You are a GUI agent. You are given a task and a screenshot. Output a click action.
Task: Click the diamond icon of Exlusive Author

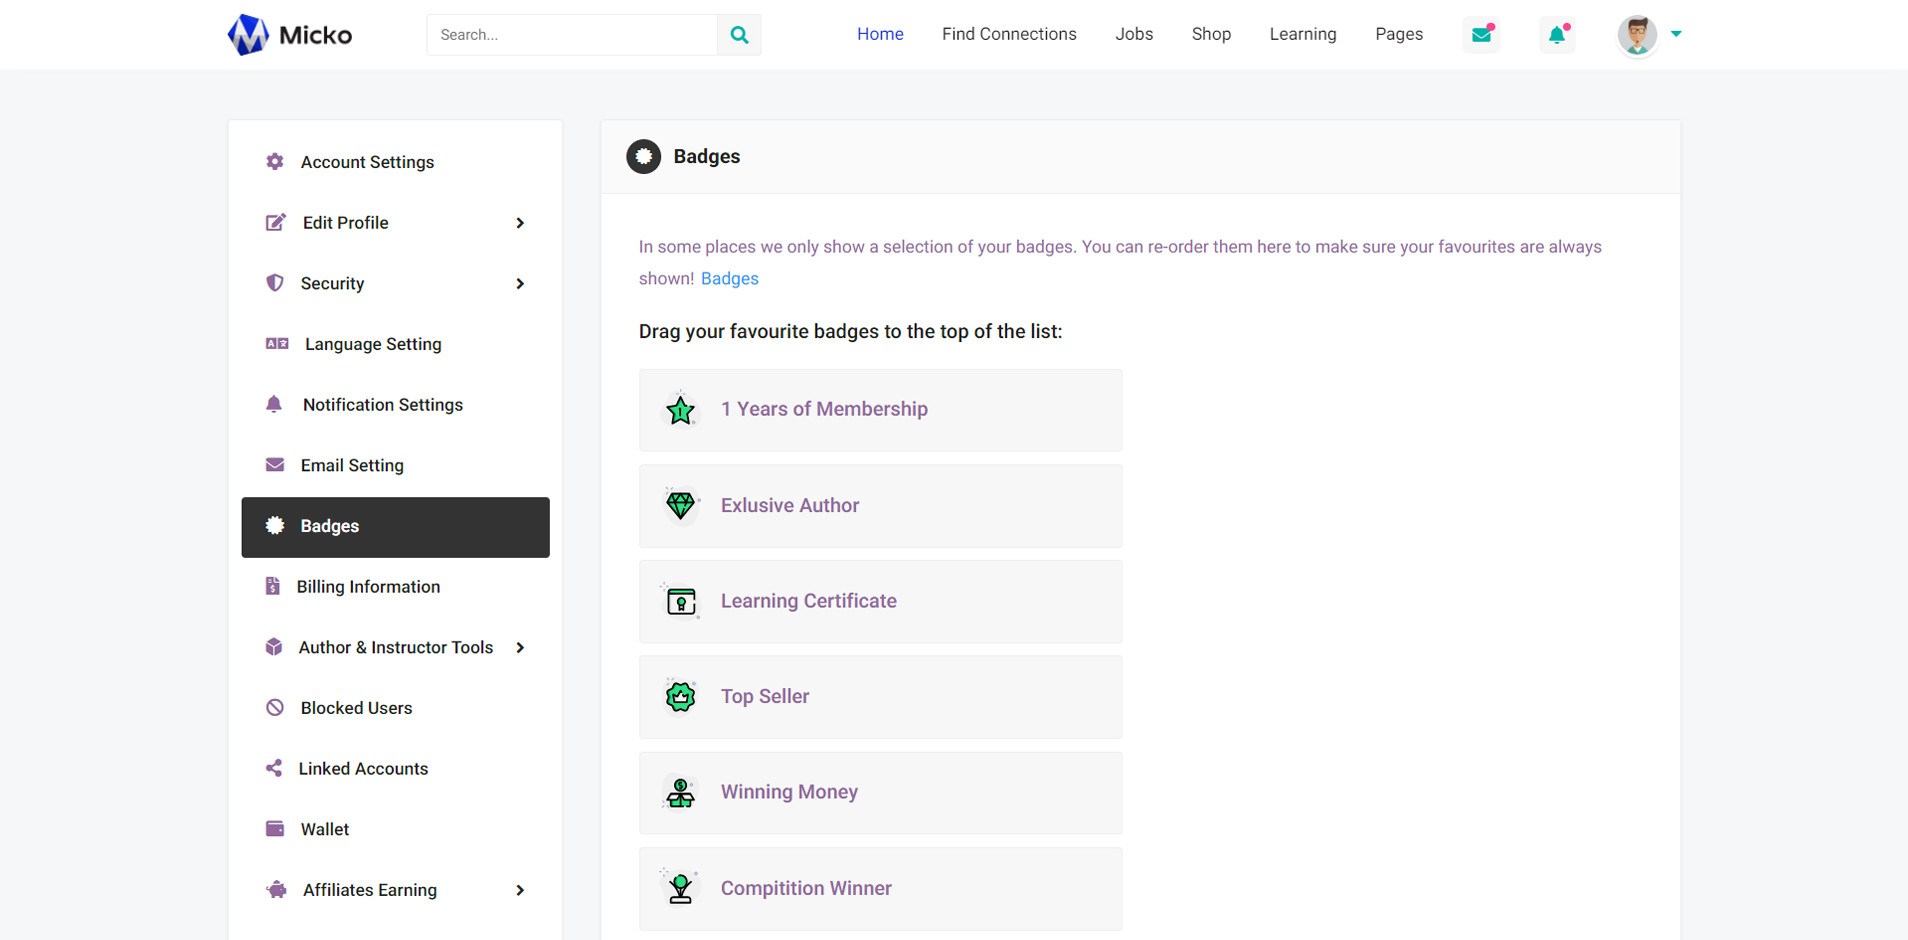tap(680, 505)
